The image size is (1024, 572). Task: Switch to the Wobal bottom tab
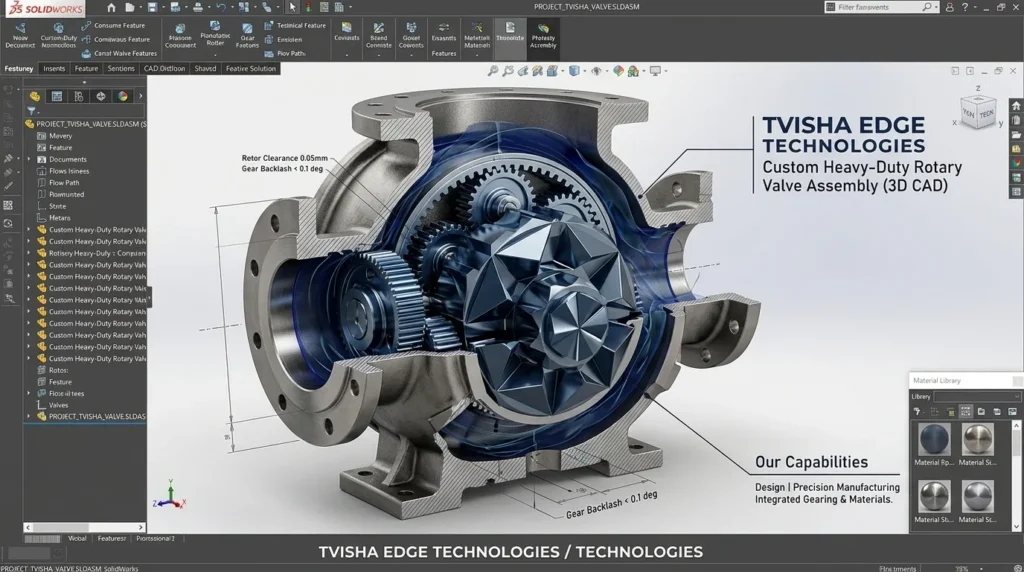click(77, 539)
